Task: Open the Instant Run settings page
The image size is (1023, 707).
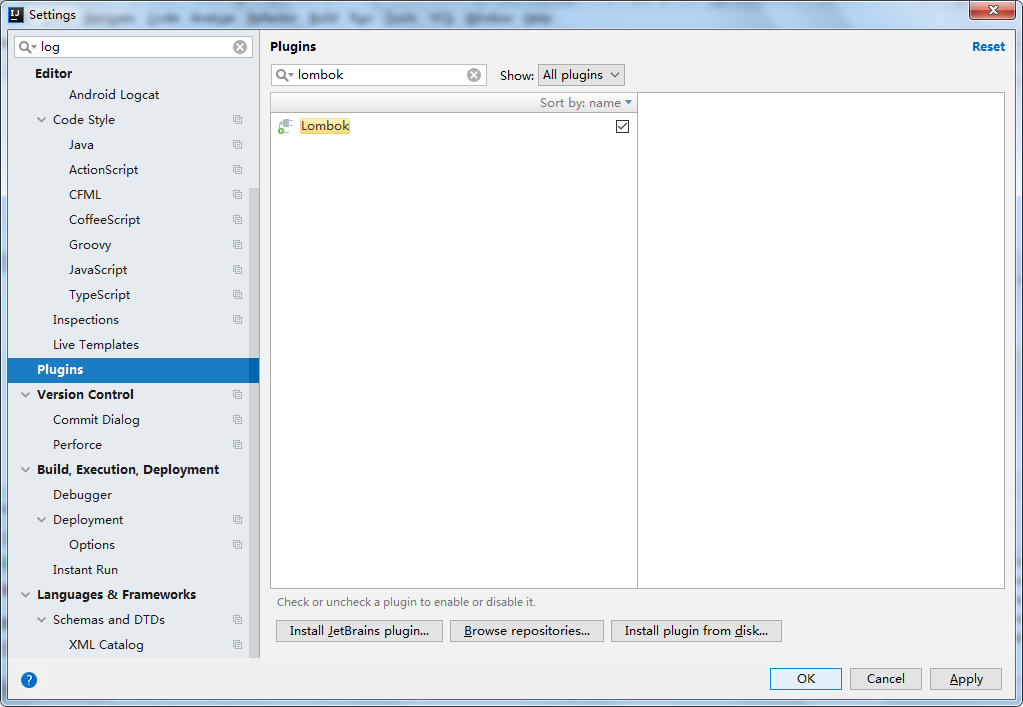Action: 85,570
